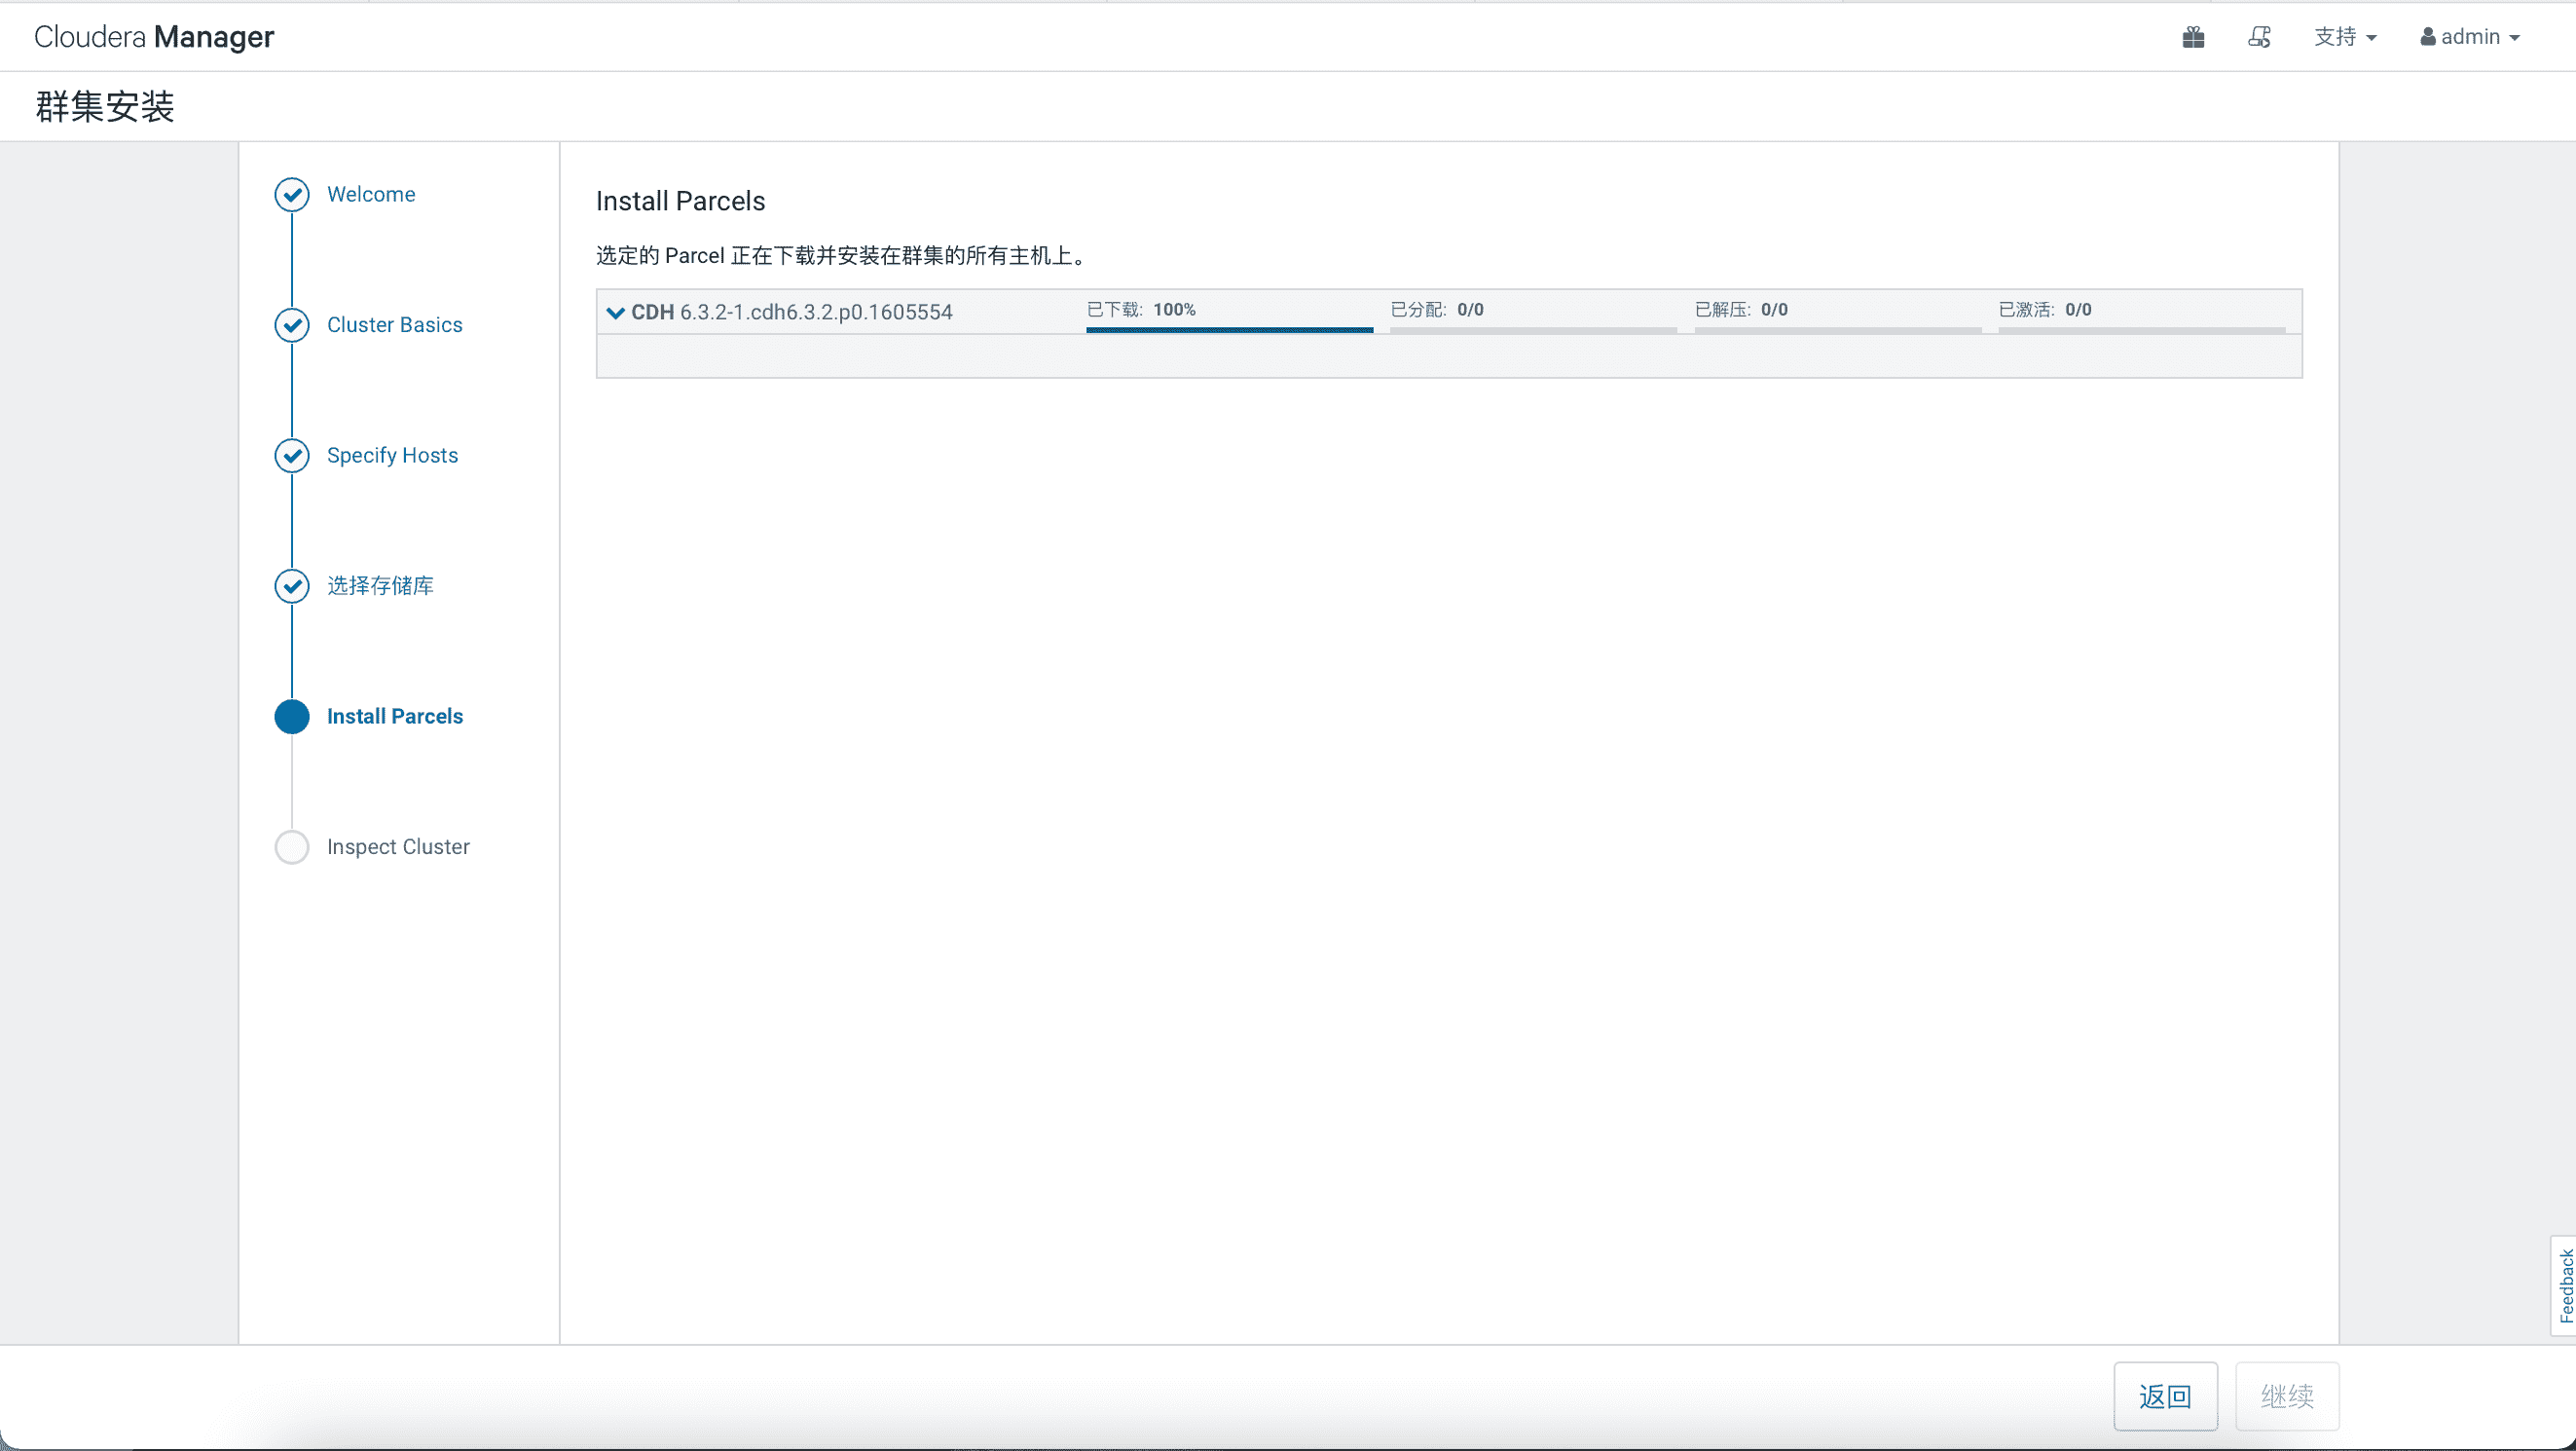Click the CDH 6.3.2-1 parcel name
2576x1451 pixels.
click(792, 312)
